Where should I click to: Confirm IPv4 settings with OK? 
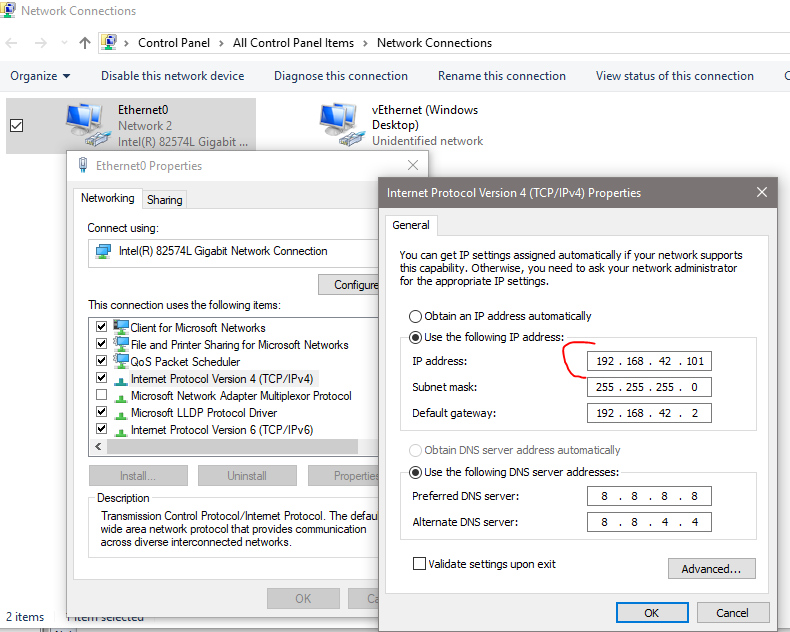pos(652,613)
